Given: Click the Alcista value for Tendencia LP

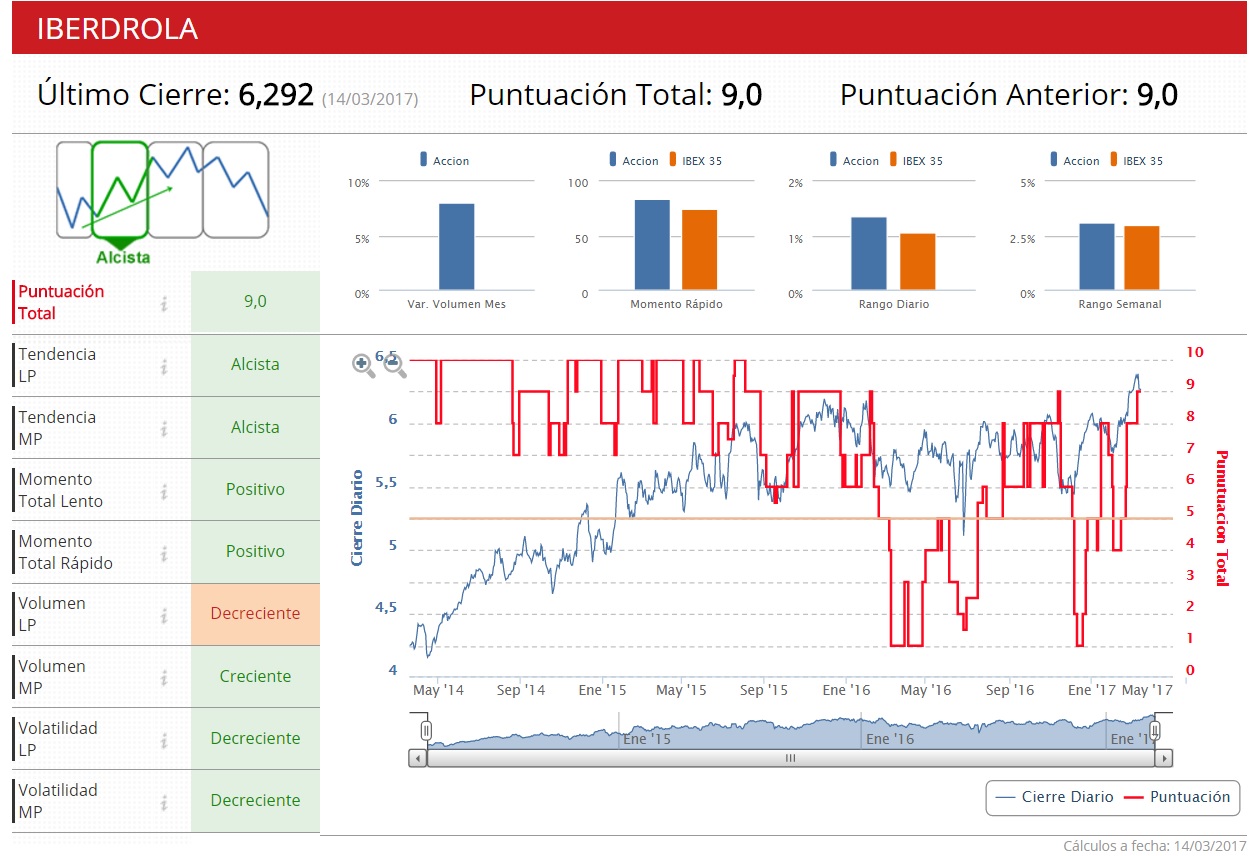Looking at the screenshot, I should [x=255, y=365].
